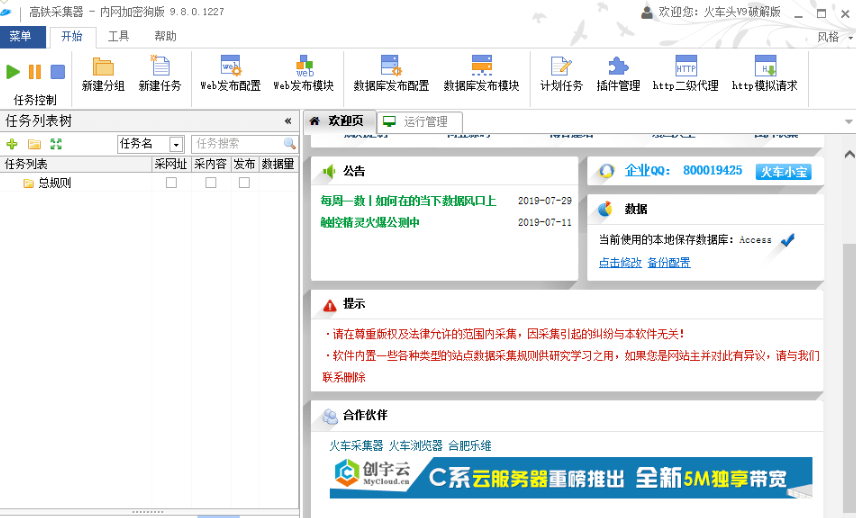Click magnifier search icon in 任务搜索 box
The height and width of the screenshot is (518, 856).
pos(290,144)
